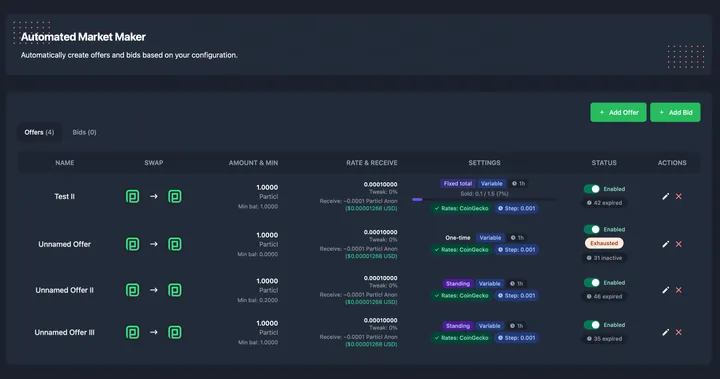The height and width of the screenshot is (379, 720).
Task: Click 'Min bal: 0.0000' text
Action: [258, 254]
